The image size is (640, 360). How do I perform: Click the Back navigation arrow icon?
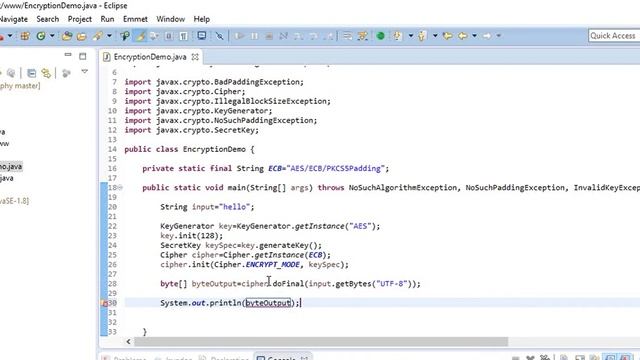tap(462, 36)
